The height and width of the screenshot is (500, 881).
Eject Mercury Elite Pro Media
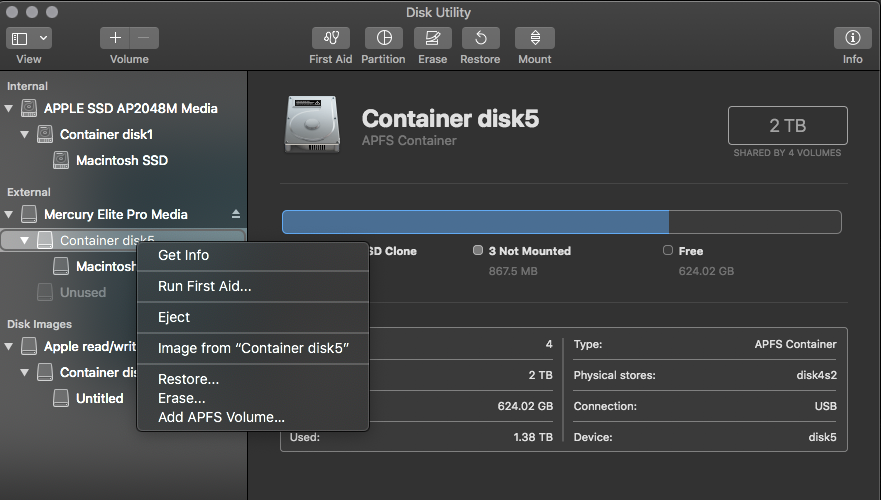click(x=236, y=214)
